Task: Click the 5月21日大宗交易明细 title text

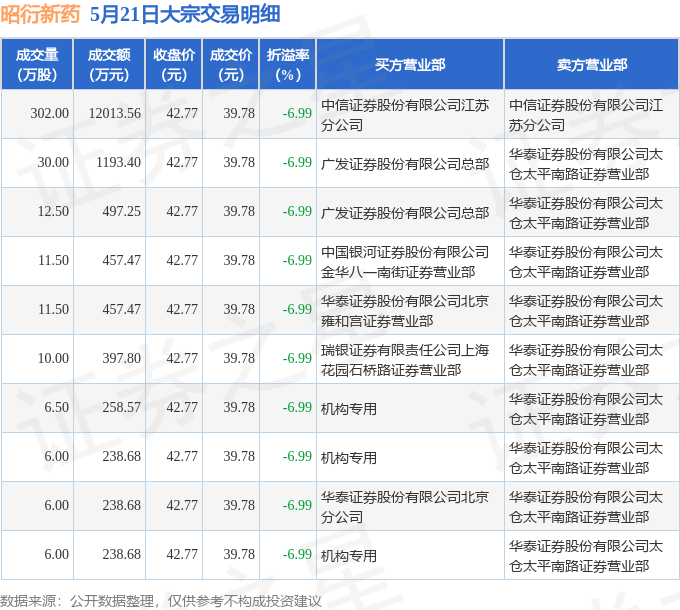Action: click(x=185, y=14)
